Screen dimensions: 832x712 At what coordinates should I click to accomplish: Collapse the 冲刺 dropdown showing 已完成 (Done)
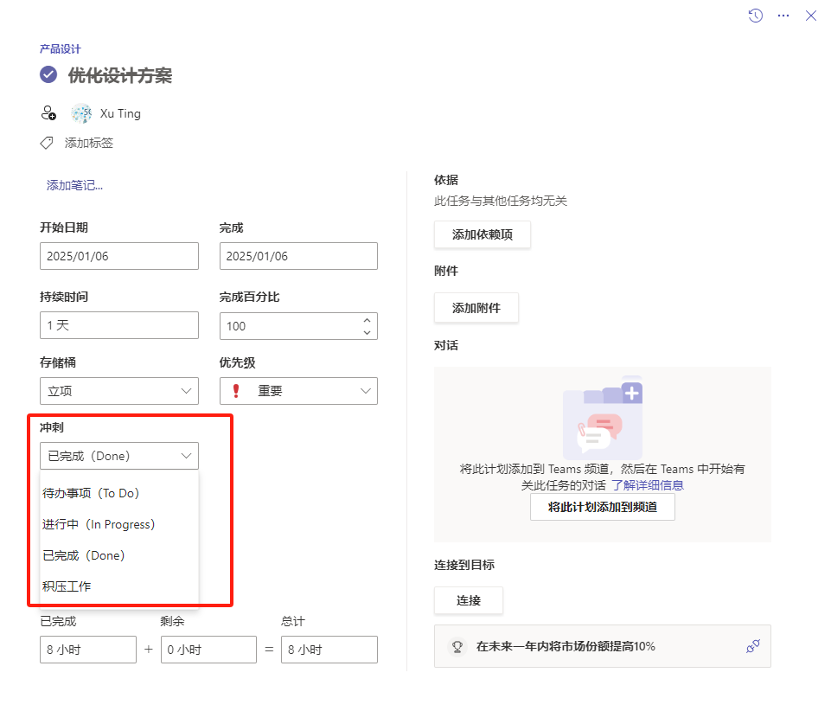[x=119, y=456]
